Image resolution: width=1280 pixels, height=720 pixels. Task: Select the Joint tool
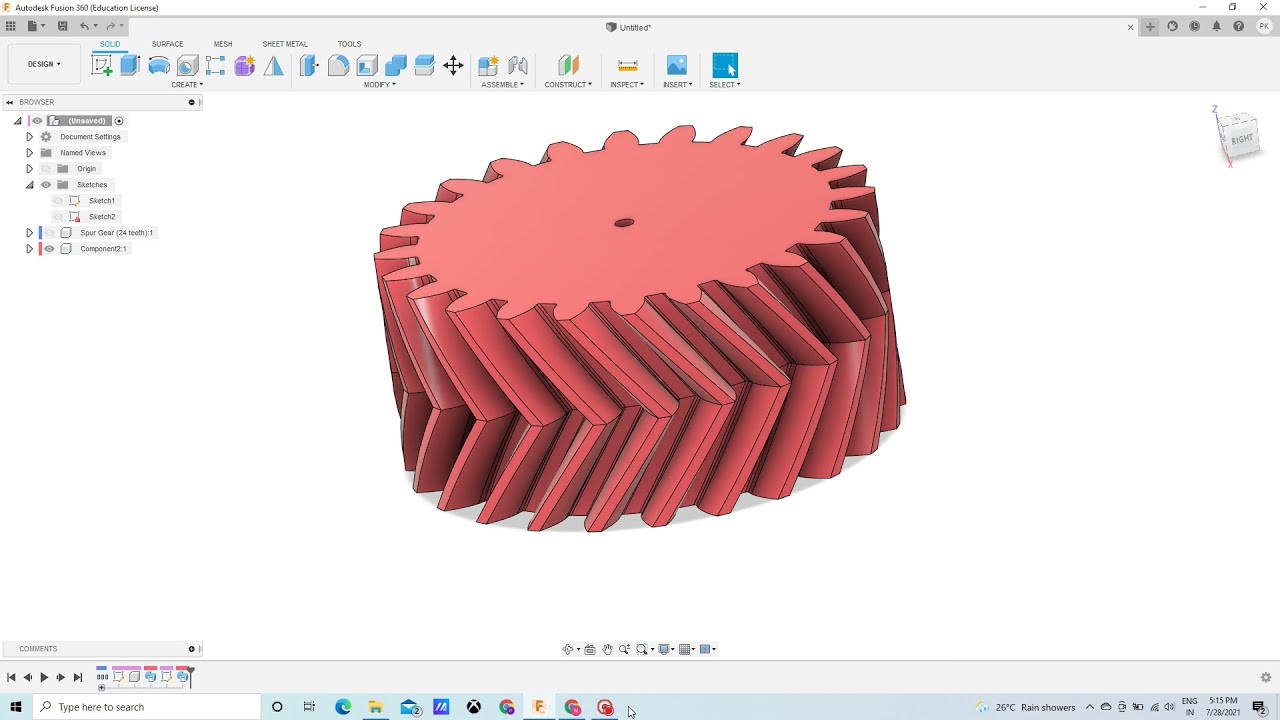click(x=518, y=66)
